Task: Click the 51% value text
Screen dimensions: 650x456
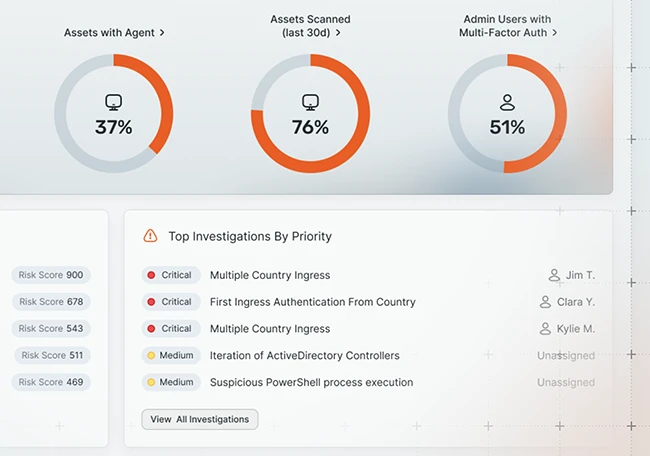Action: (507, 127)
